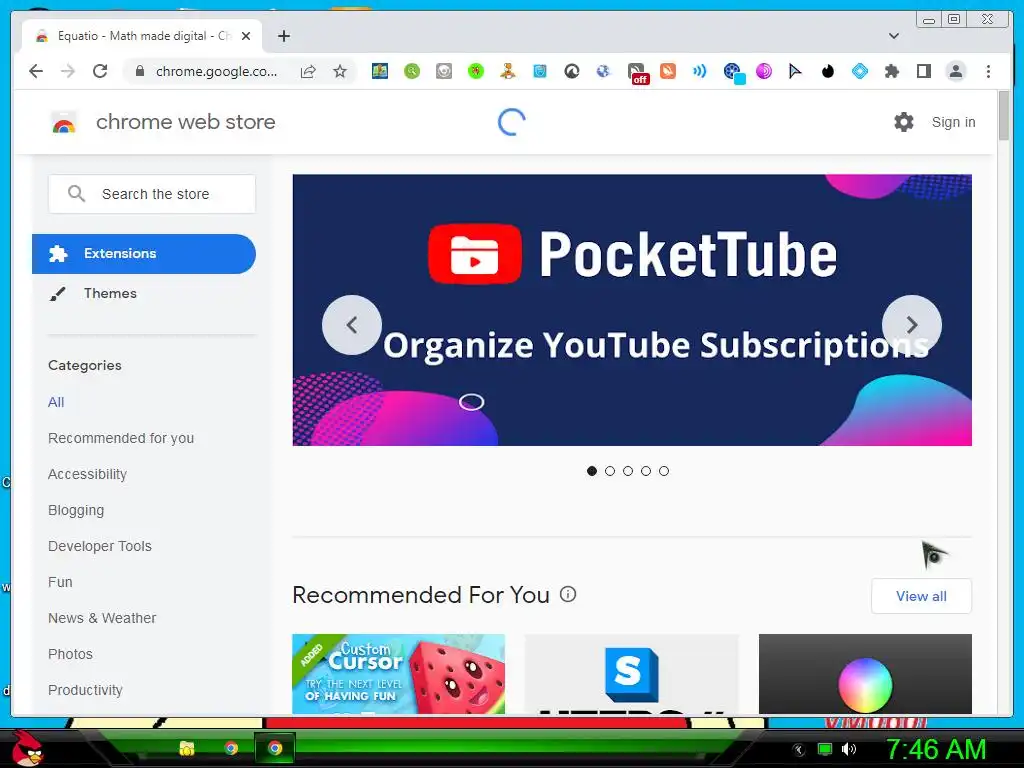
Task: Open the Accessibility category
Action: (x=88, y=474)
